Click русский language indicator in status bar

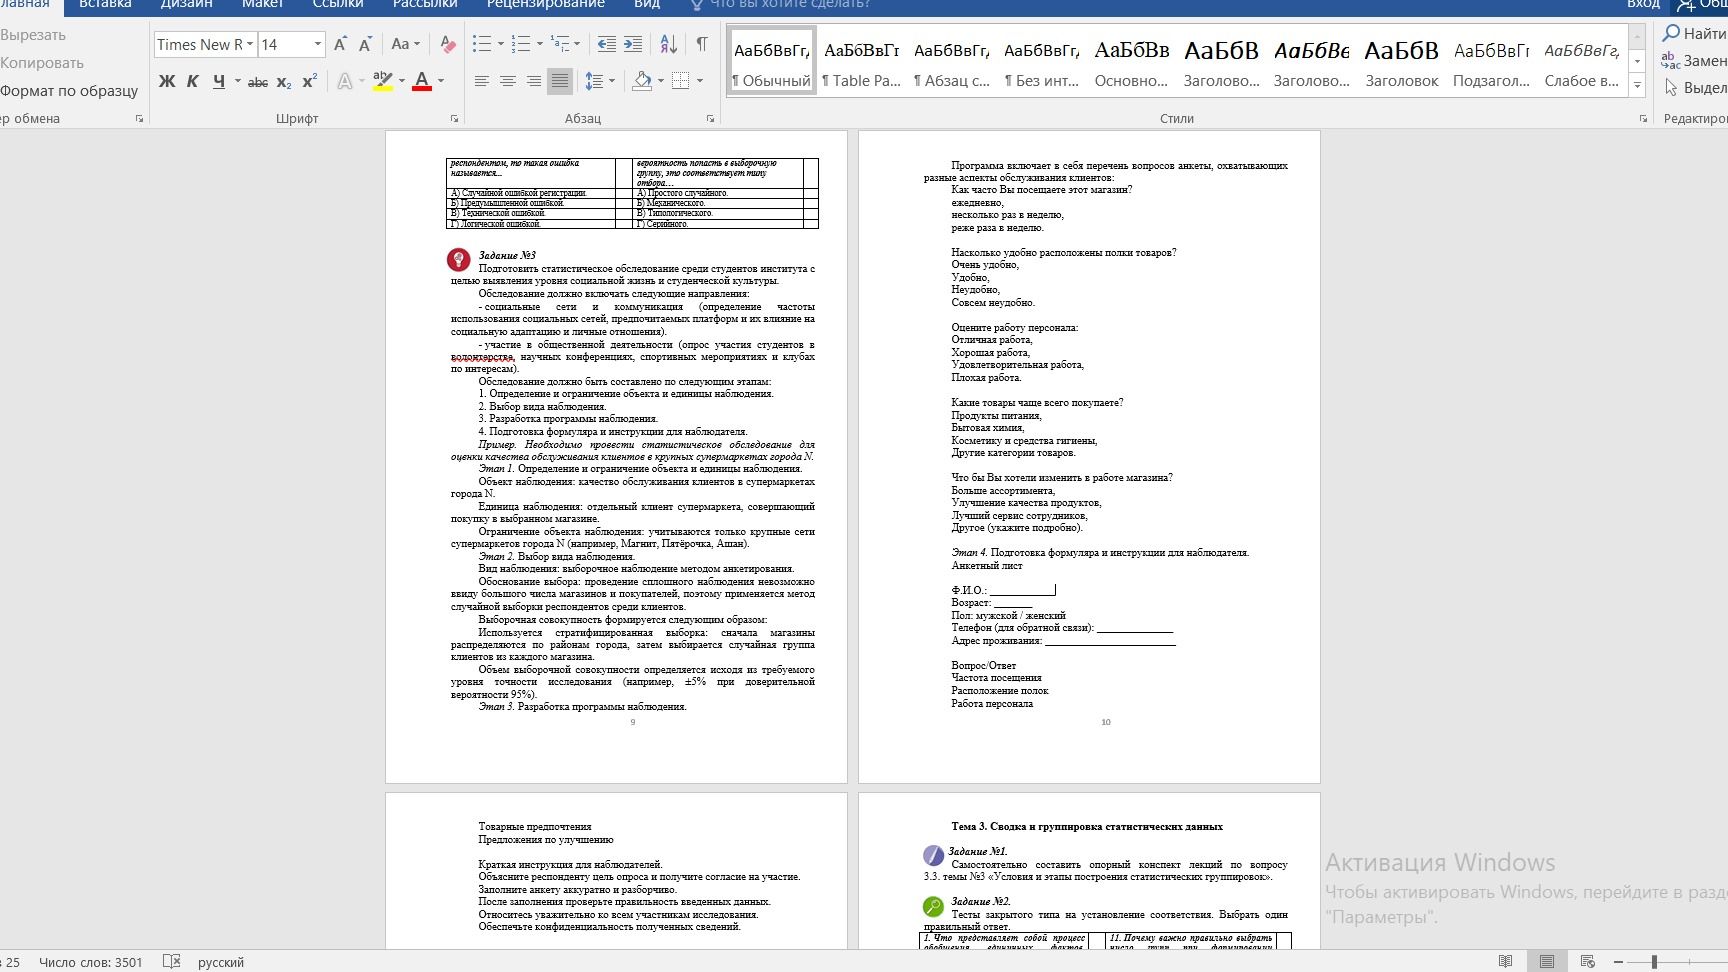pyautogui.click(x=221, y=962)
